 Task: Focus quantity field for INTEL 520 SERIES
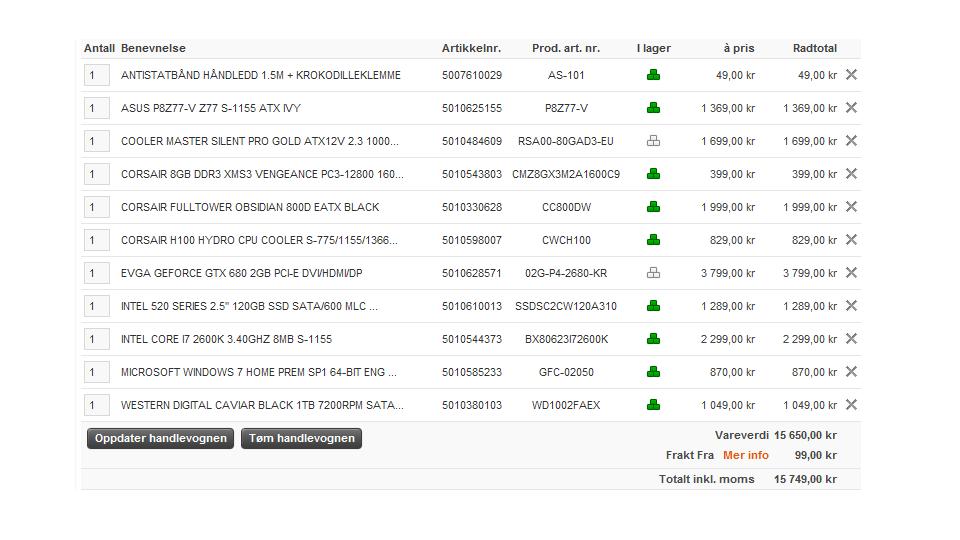pyautogui.click(x=97, y=307)
